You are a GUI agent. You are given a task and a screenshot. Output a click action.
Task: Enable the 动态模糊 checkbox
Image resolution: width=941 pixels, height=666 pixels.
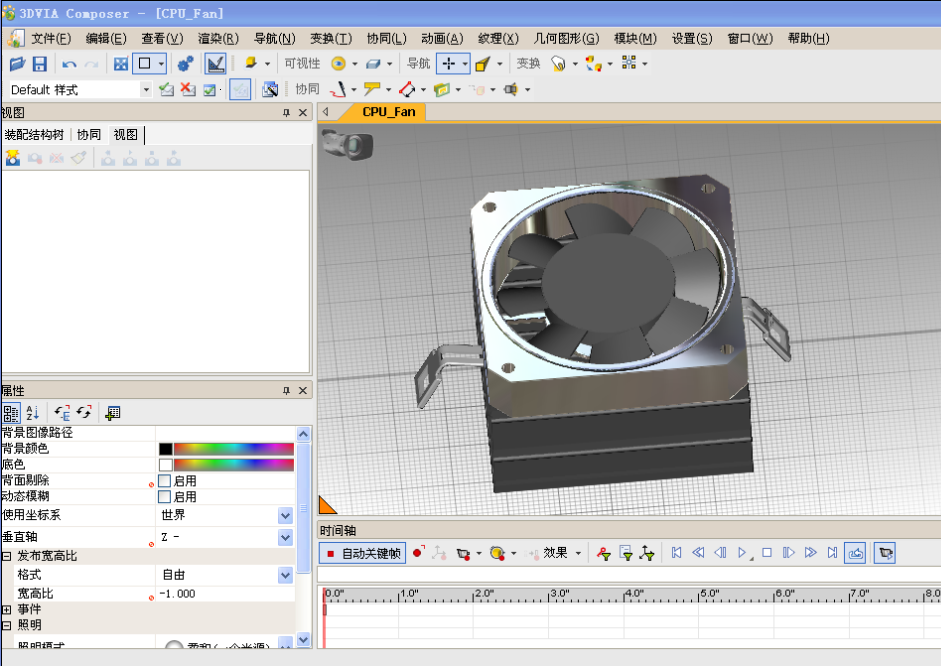[165, 496]
